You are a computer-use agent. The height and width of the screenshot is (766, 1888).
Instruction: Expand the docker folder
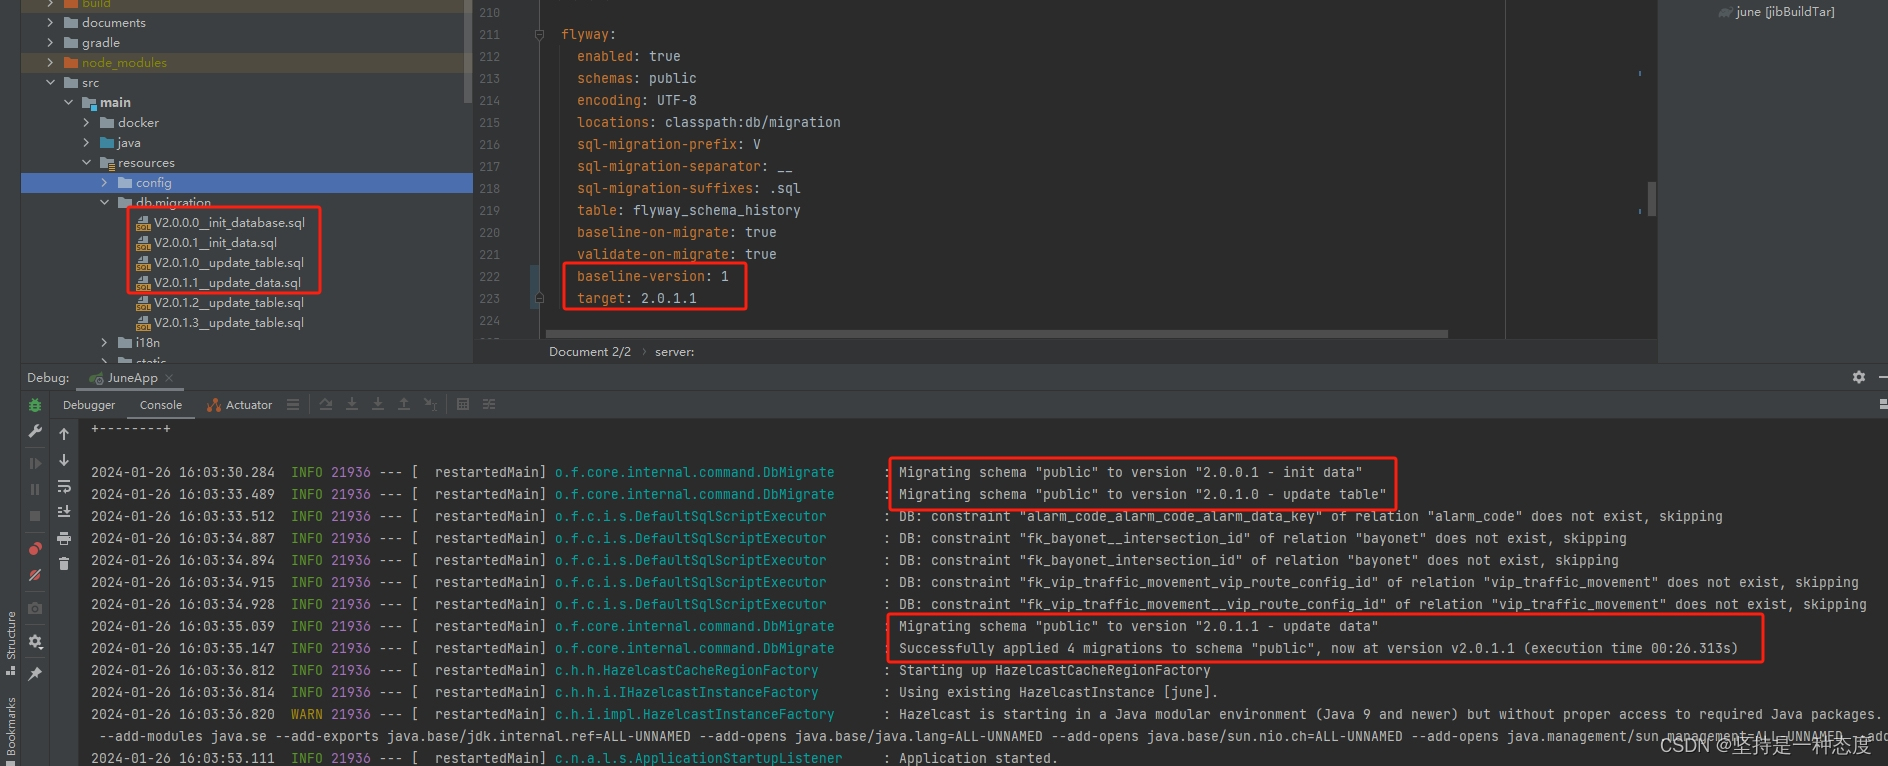click(86, 122)
